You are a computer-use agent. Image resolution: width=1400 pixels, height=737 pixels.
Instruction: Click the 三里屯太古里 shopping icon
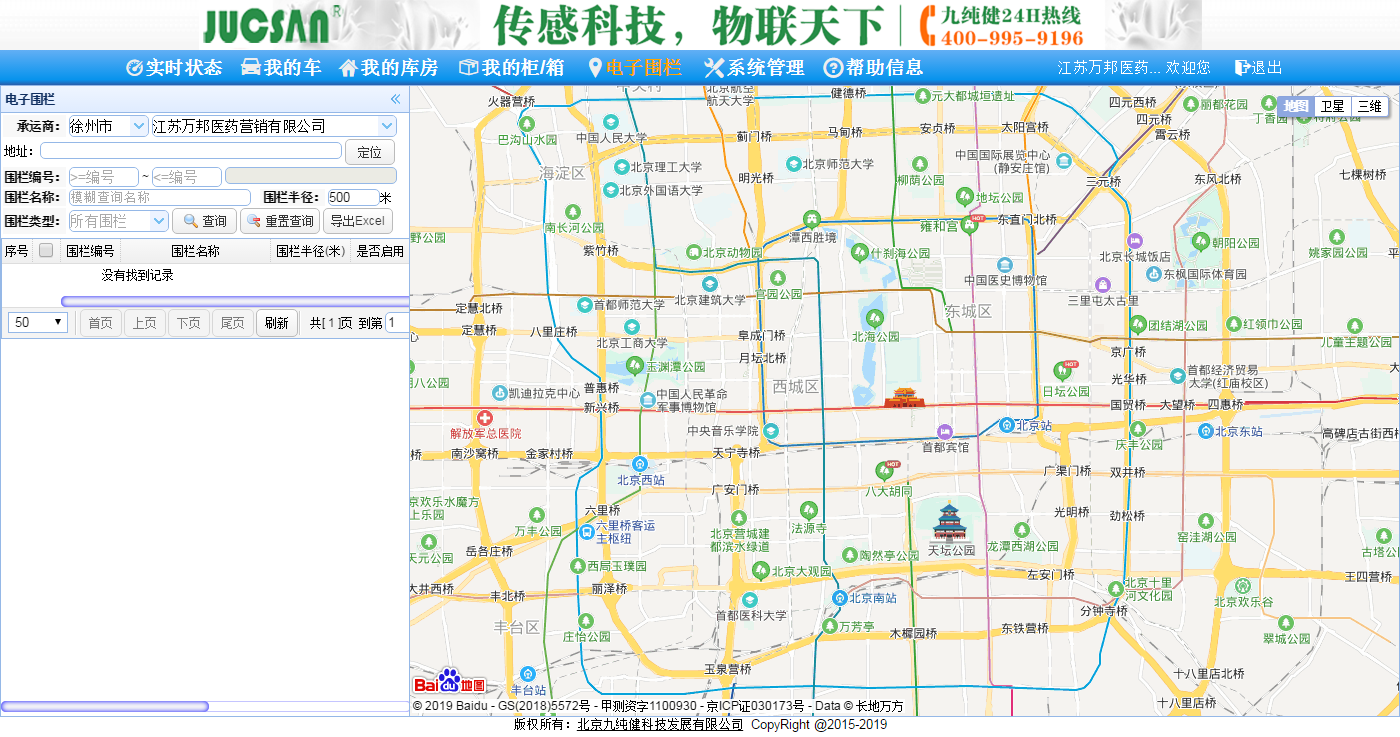[x=1103, y=285]
